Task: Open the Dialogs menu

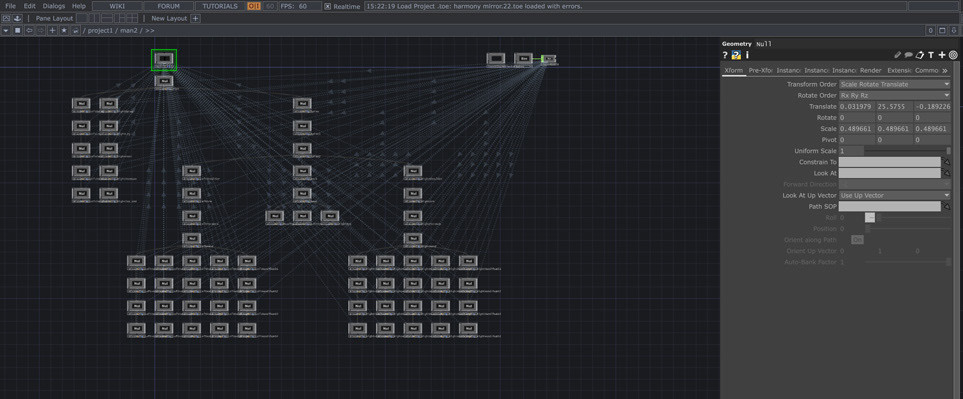Action: click(x=53, y=6)
